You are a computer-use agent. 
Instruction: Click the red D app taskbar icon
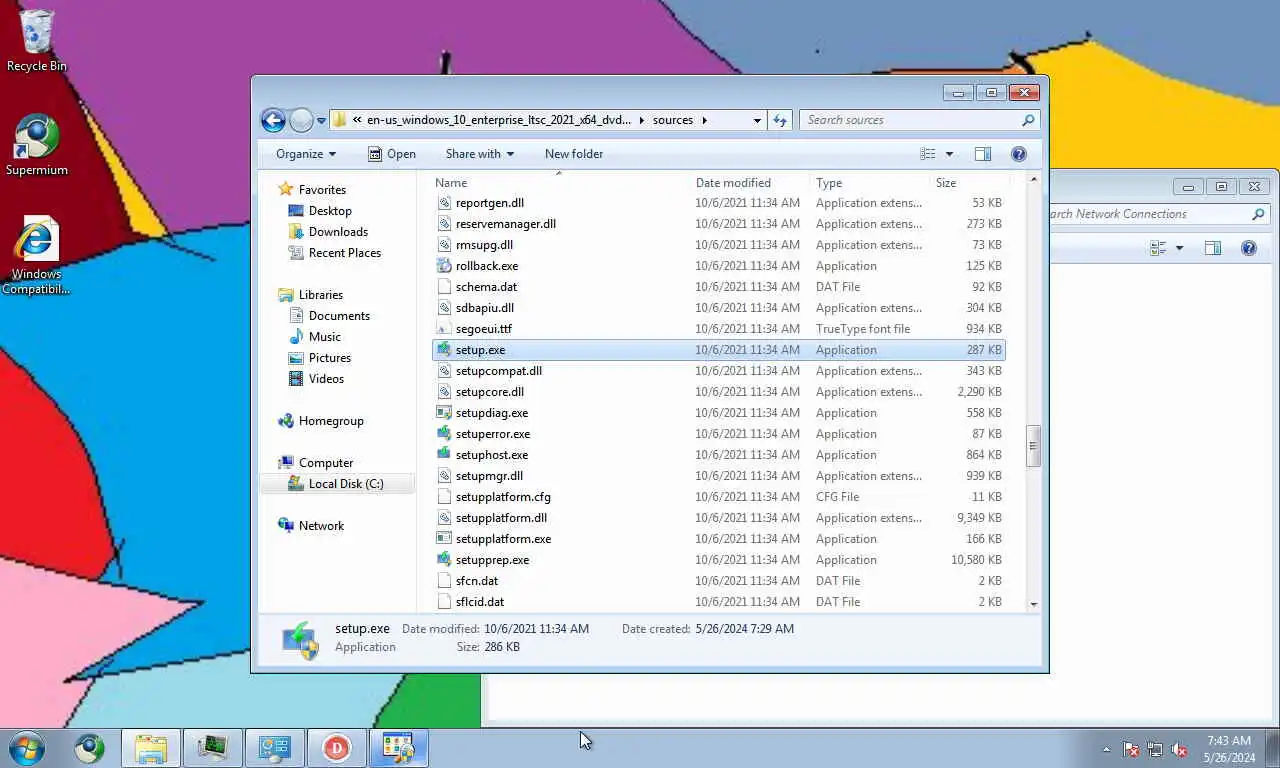336,748
